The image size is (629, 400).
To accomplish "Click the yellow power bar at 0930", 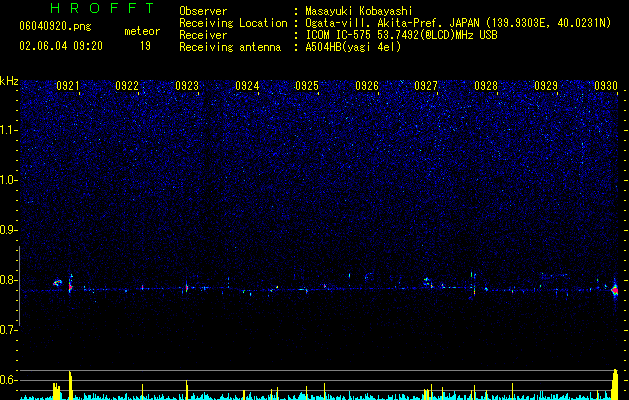I will tap(615, 384).
